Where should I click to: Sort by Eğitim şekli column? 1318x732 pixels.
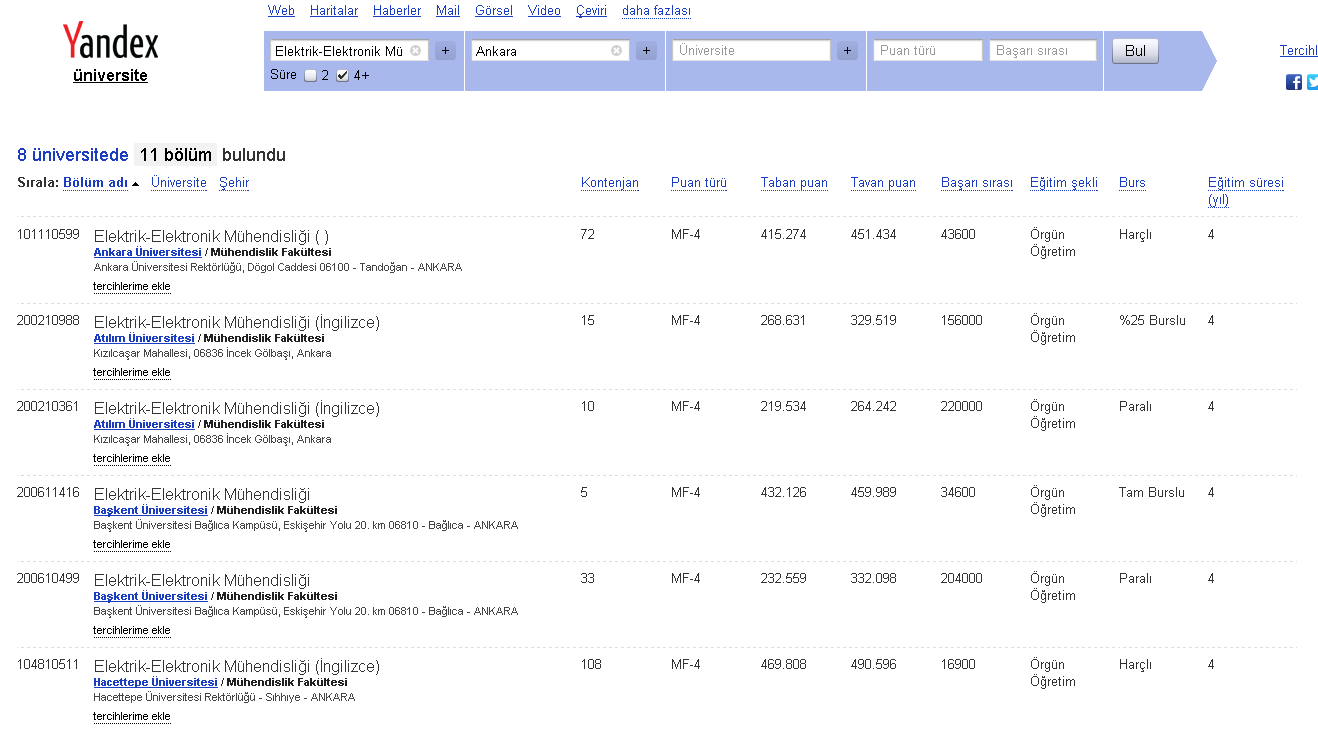pos(1064,183)
